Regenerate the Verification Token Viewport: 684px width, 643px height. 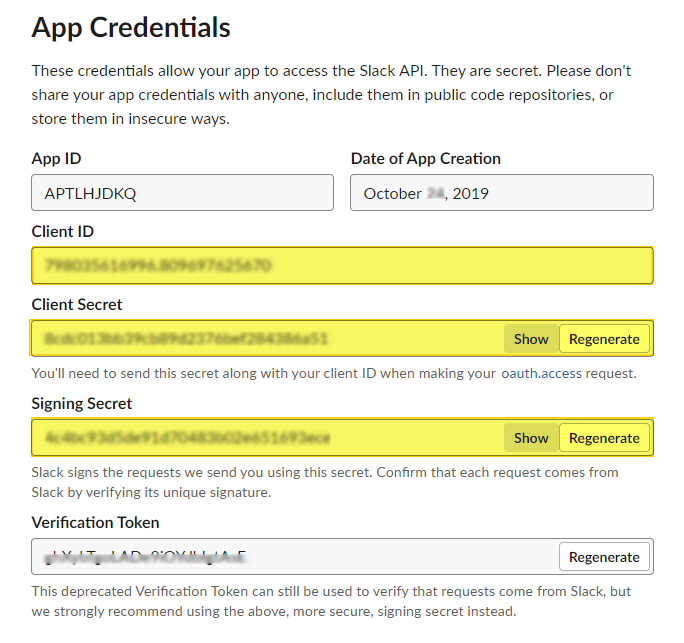coord(604,557)
